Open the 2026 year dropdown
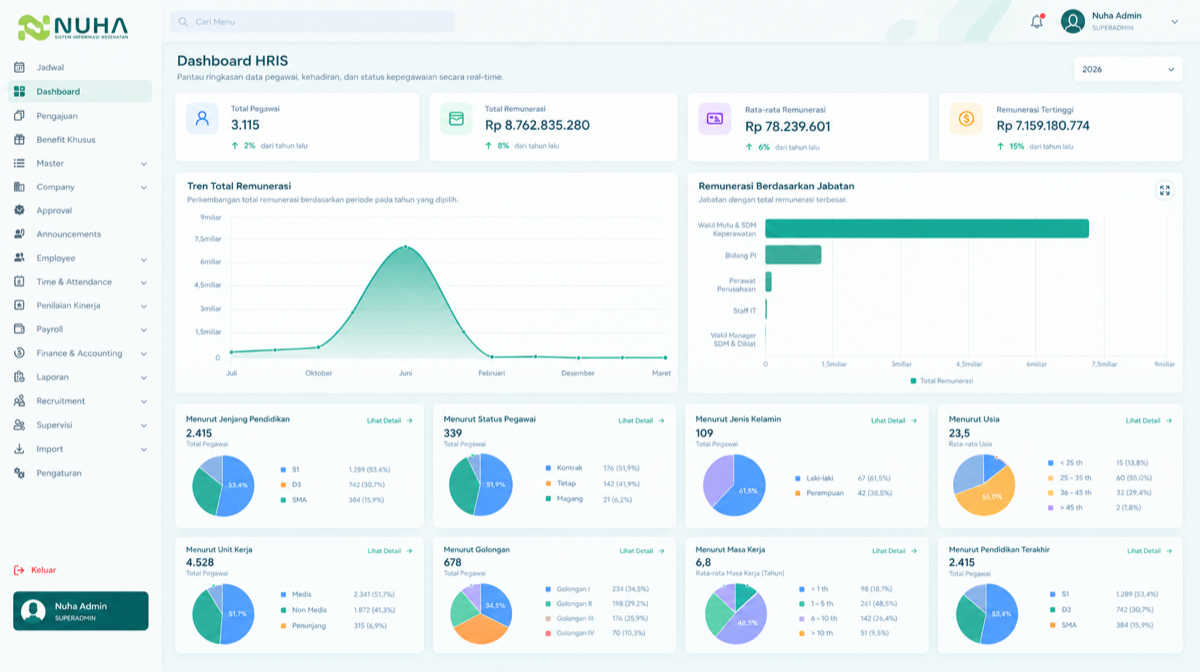The width and height of the screenshot is (1200, 672). click(x=1128, y=69)
